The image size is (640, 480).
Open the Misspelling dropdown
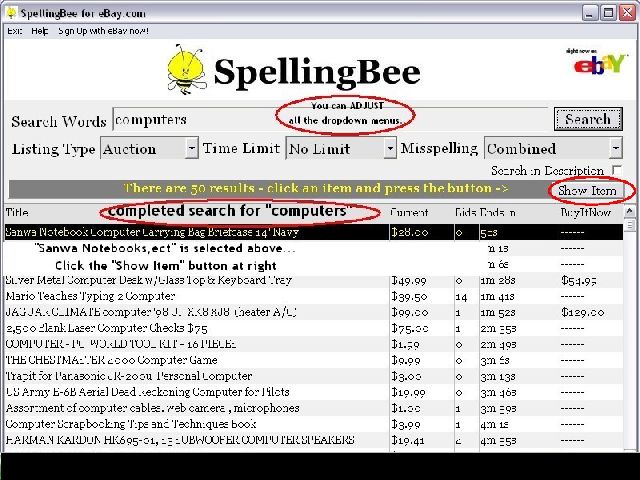[x=616, y=148]
